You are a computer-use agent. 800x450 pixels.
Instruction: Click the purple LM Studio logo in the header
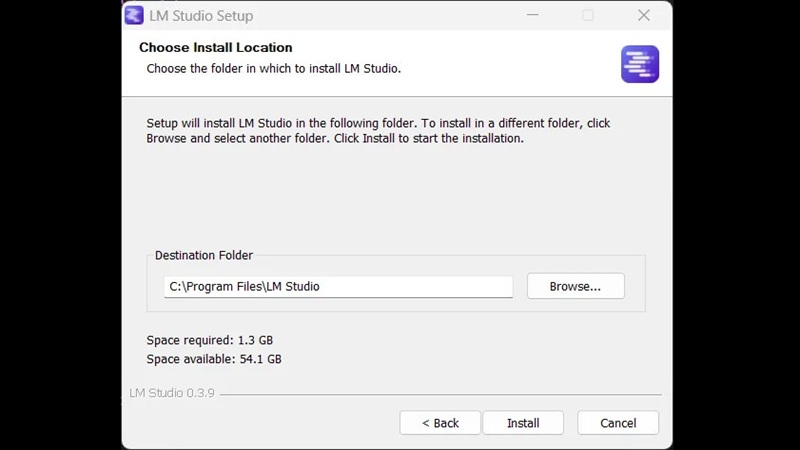point(640,64)
